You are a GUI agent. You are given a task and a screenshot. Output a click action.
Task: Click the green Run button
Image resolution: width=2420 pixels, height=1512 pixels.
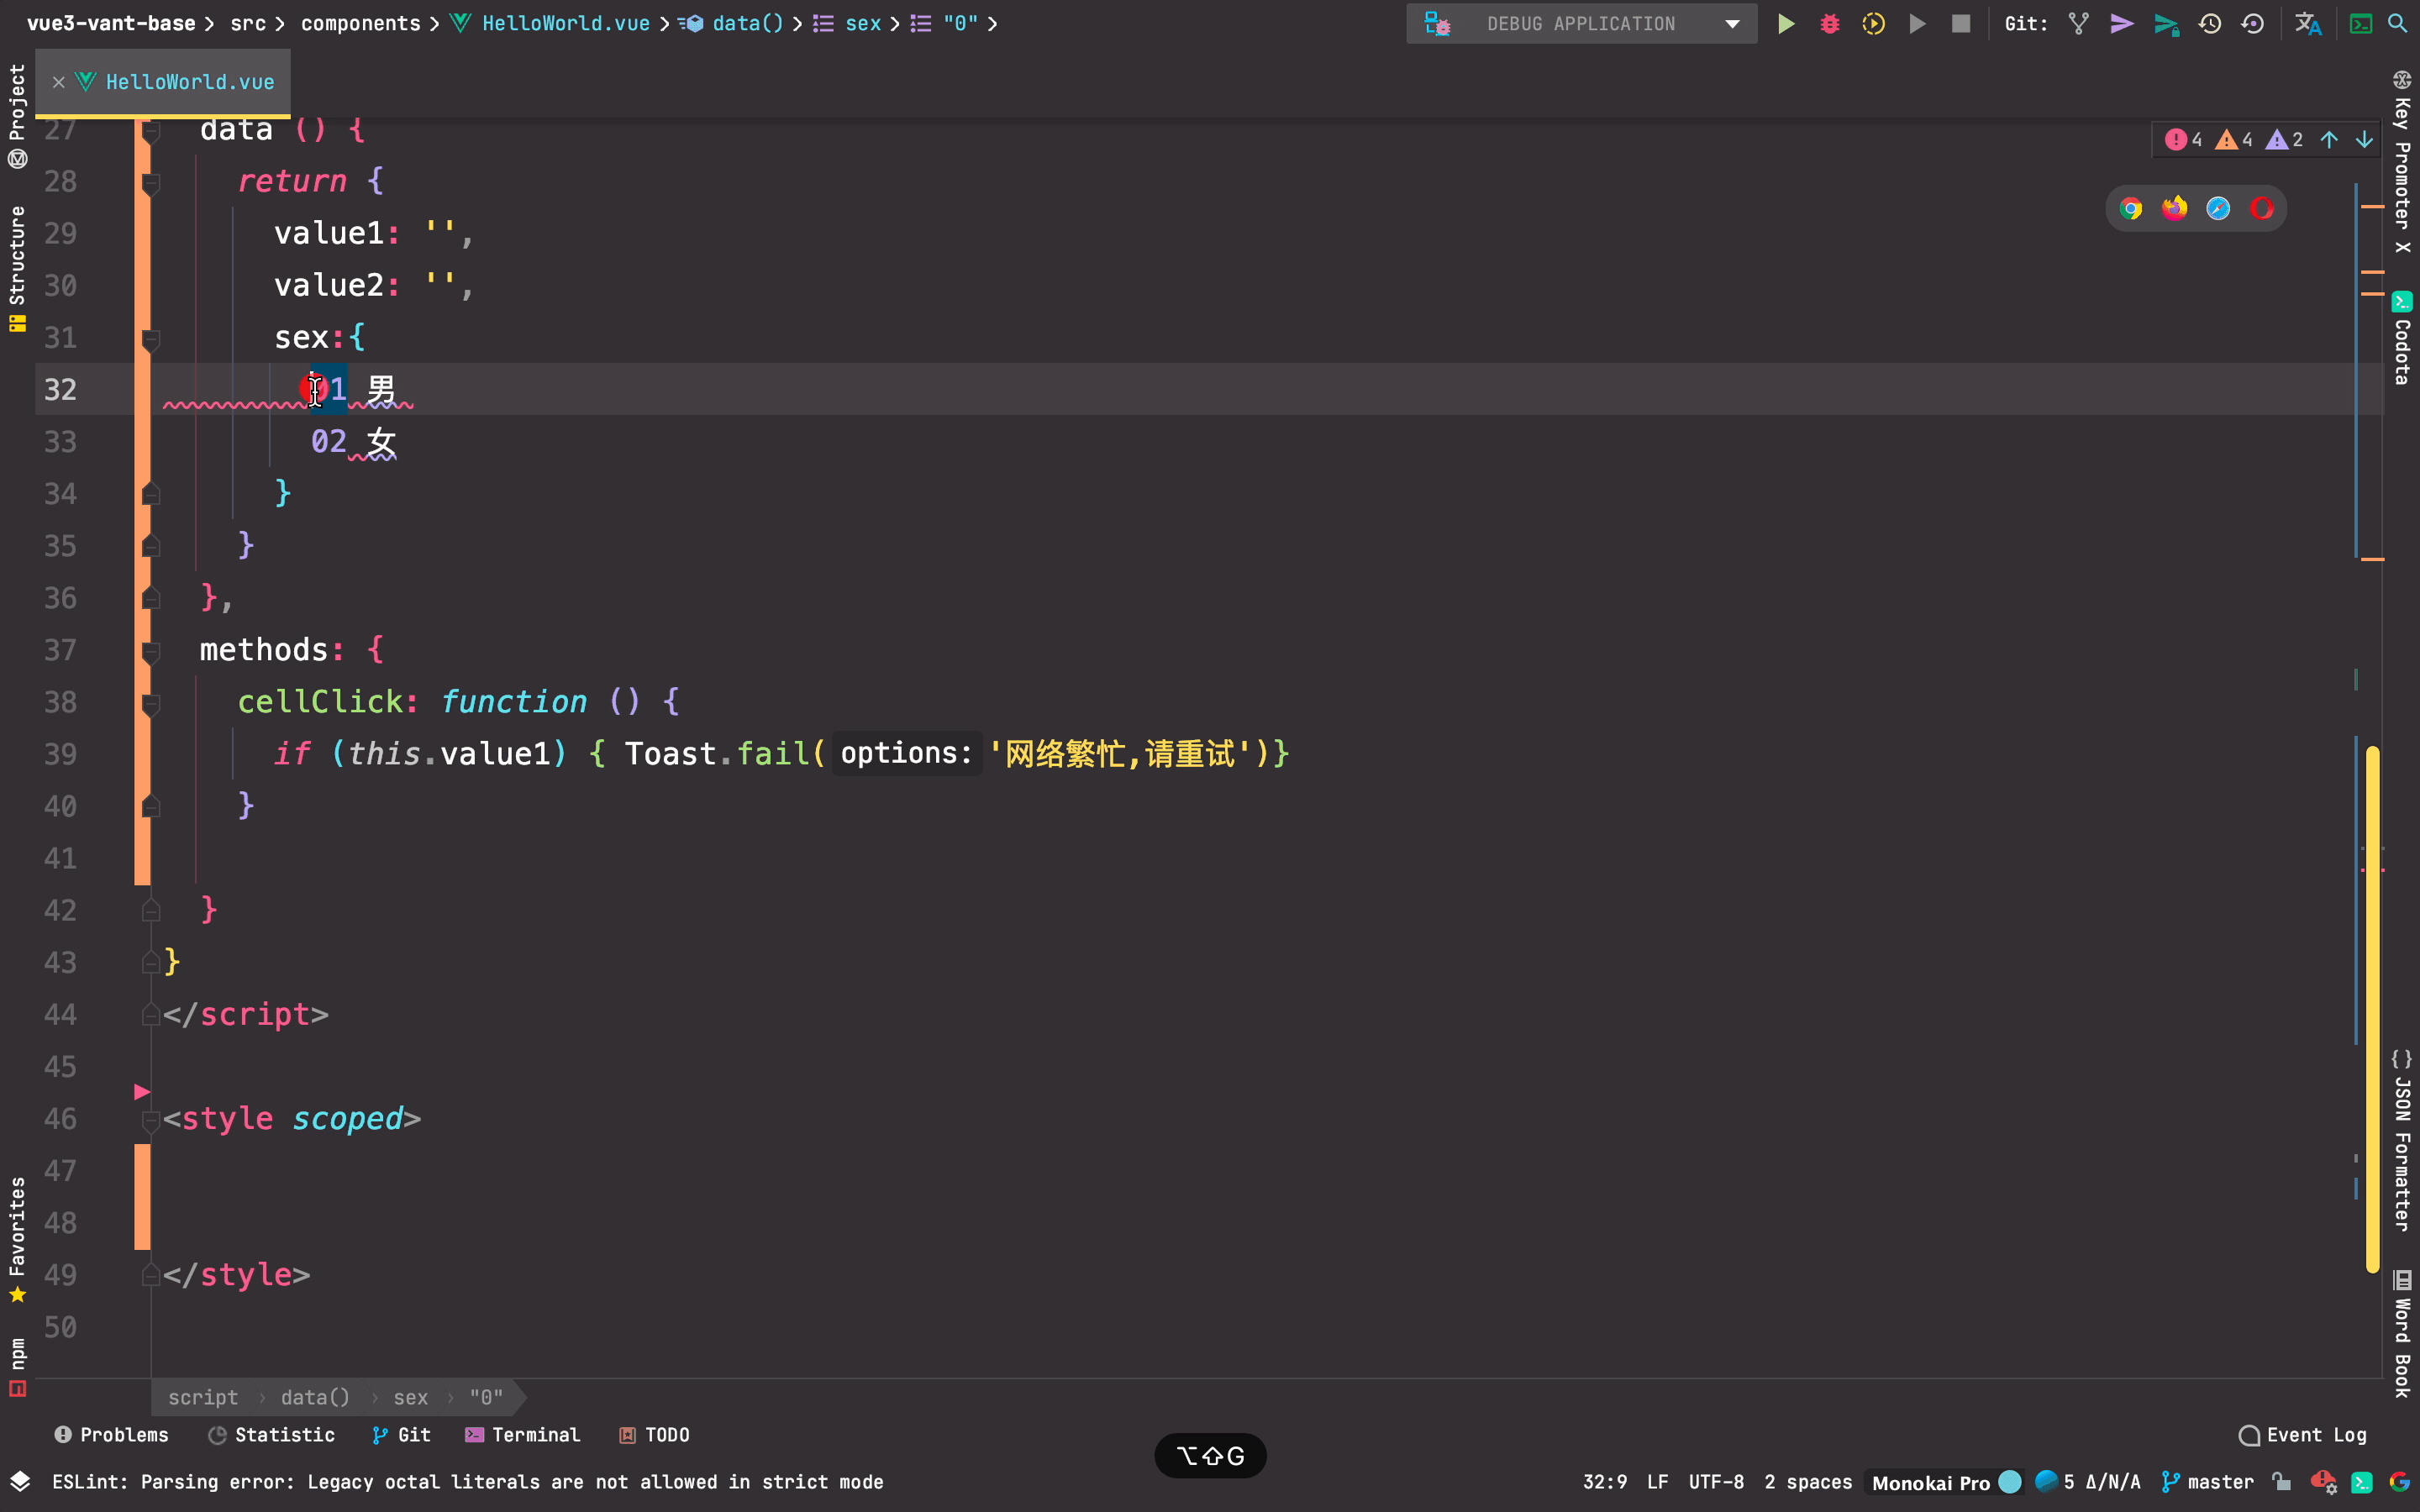[1785, 24]
